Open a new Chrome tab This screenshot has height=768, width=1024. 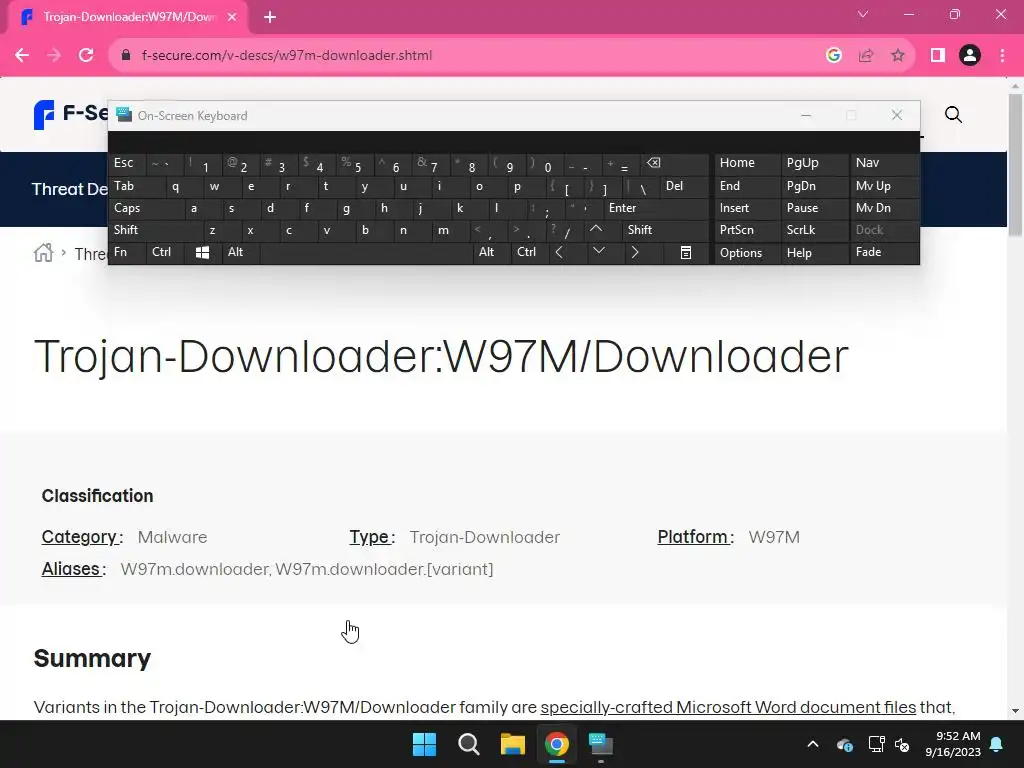tap(270, 17)
